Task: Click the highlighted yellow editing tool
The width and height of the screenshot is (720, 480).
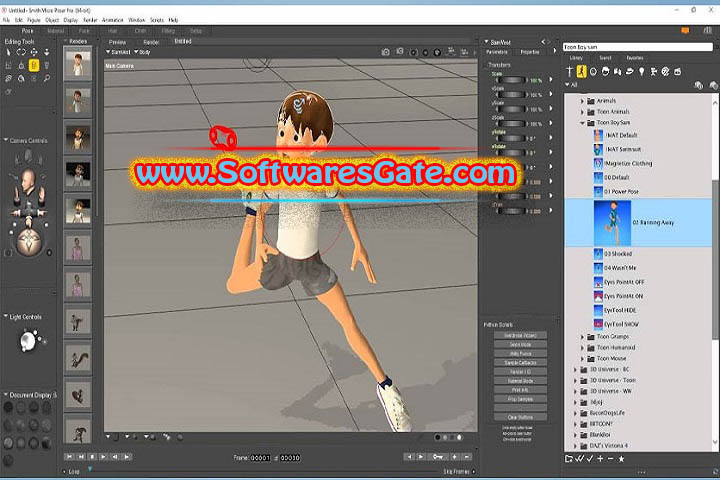Action: point(34,66)
